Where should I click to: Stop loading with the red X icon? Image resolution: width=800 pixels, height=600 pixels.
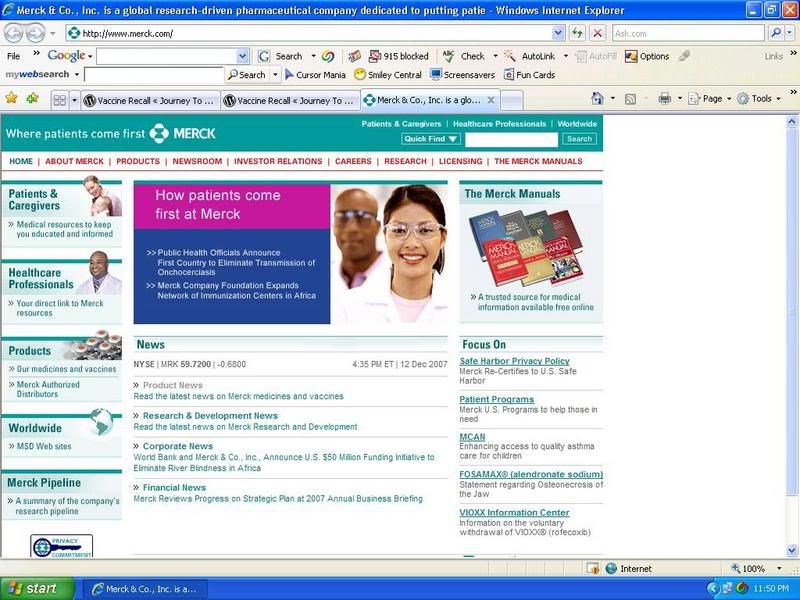pos(597,33)
